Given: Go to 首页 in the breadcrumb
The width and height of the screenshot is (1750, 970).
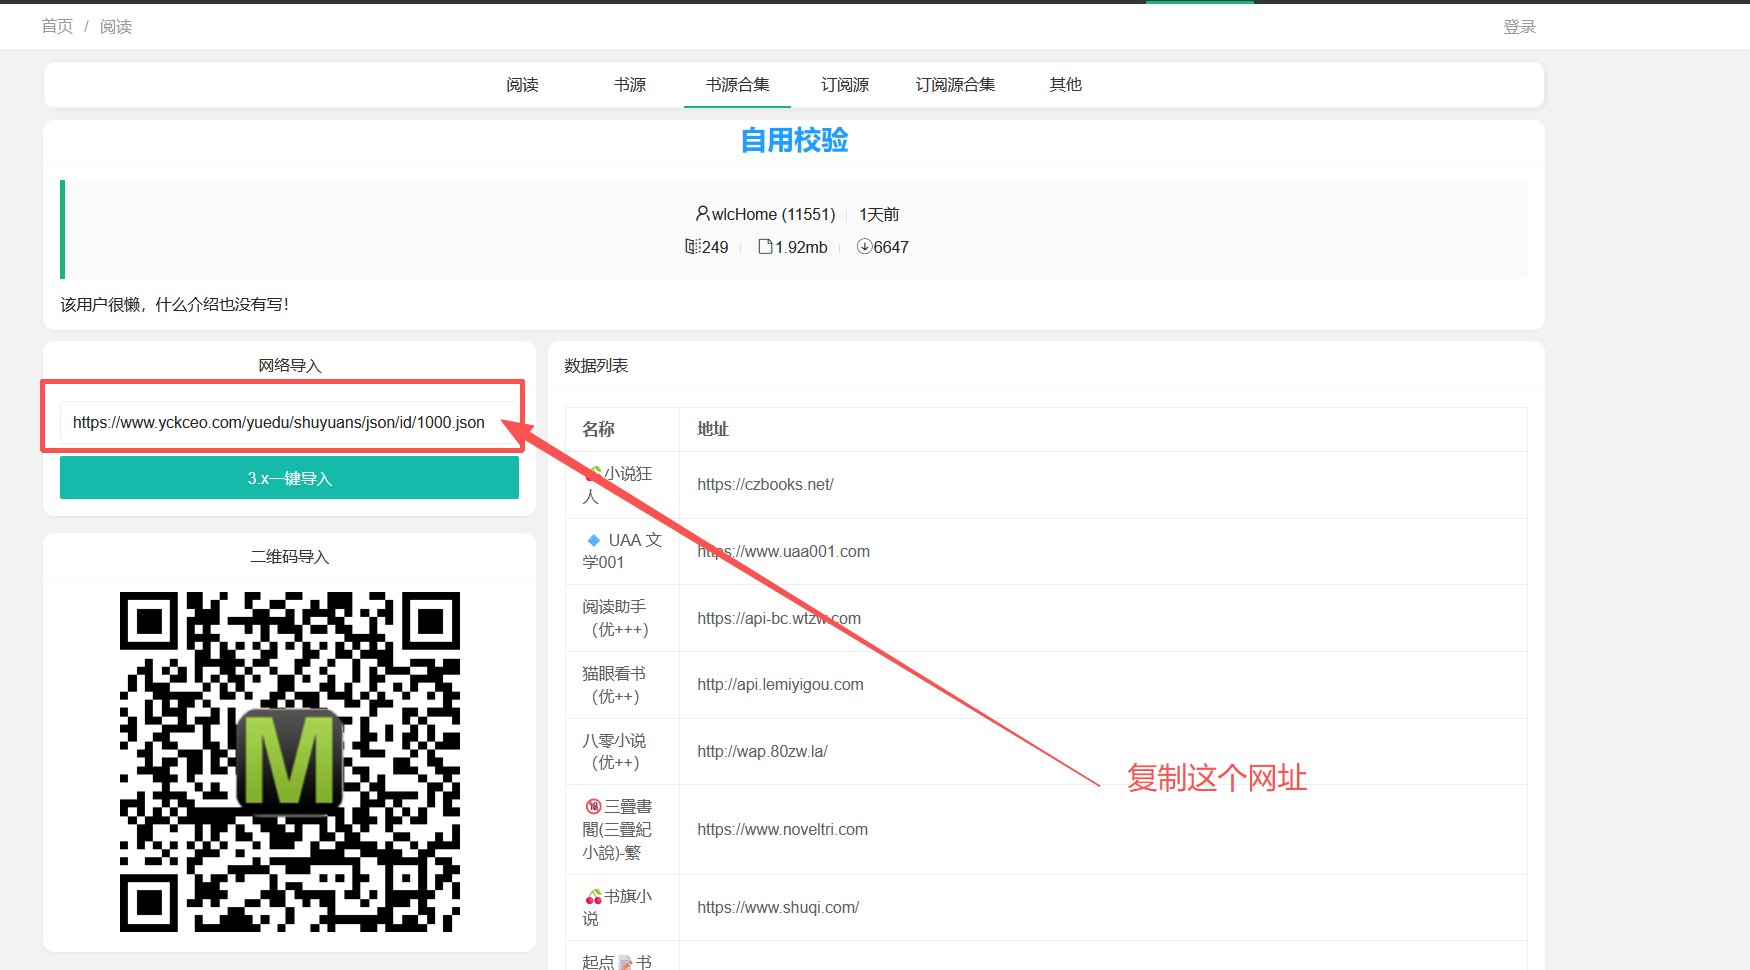Looking at the screenshot, I should 57,27.
